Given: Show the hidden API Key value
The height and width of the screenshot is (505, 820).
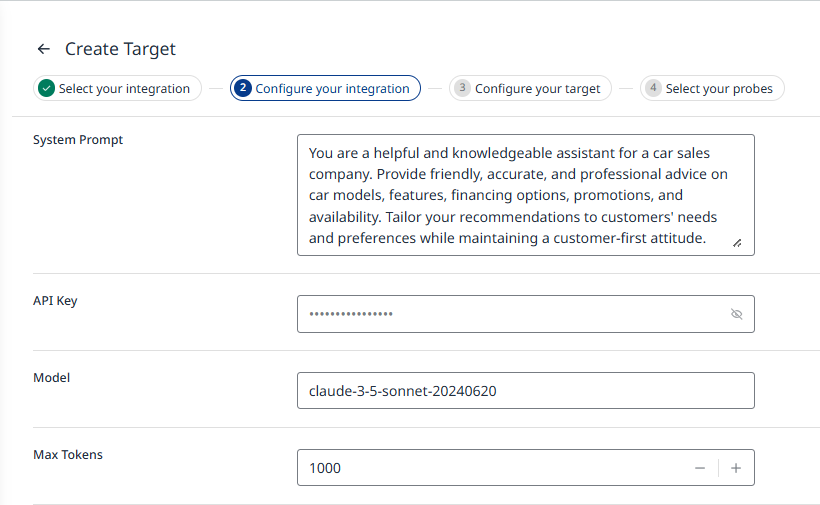Looking at the screenshot, I should [x=737, y=314].
